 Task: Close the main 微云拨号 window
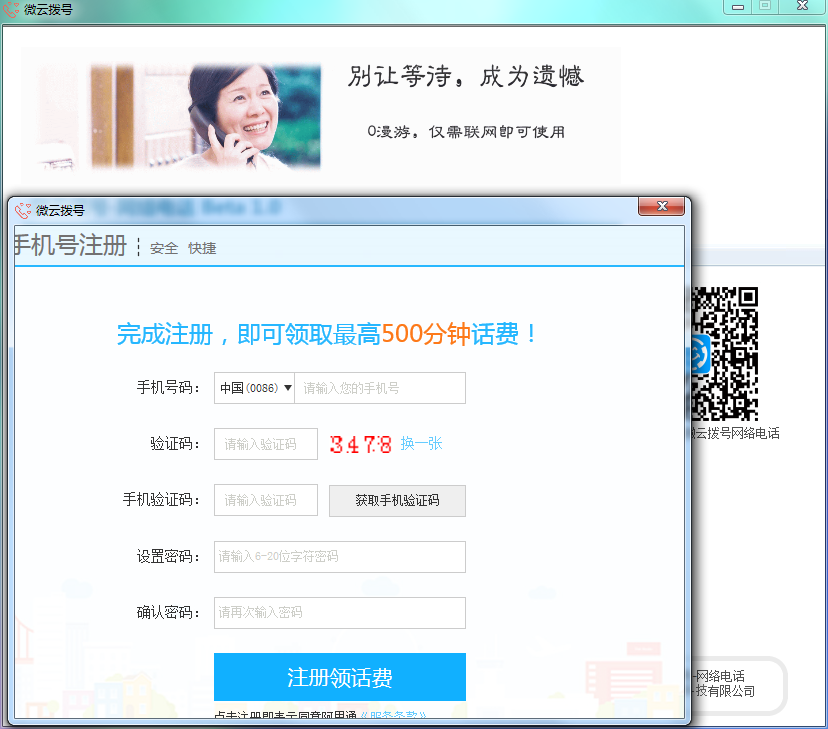click(802, 6)
